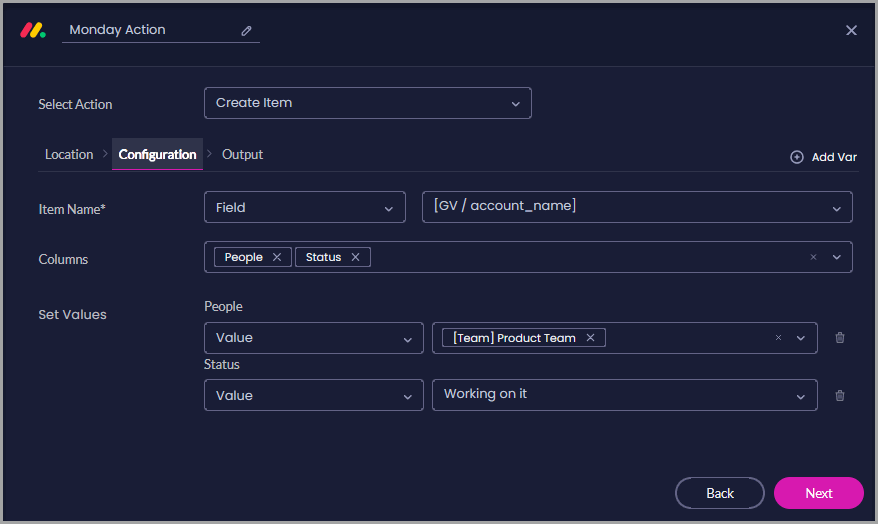Go to the Output tab

242,155
